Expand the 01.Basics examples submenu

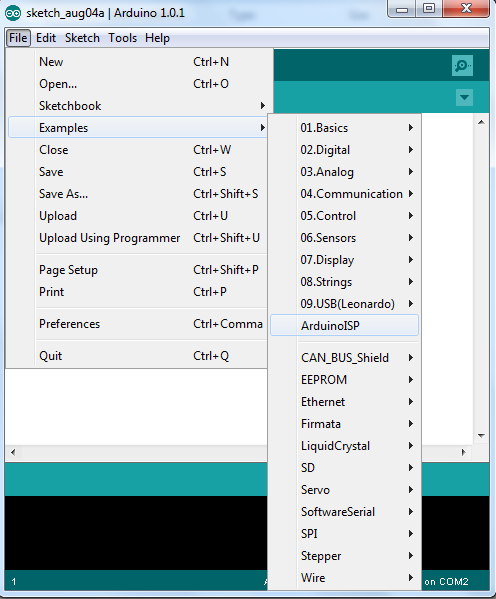[x=344, y=128]
